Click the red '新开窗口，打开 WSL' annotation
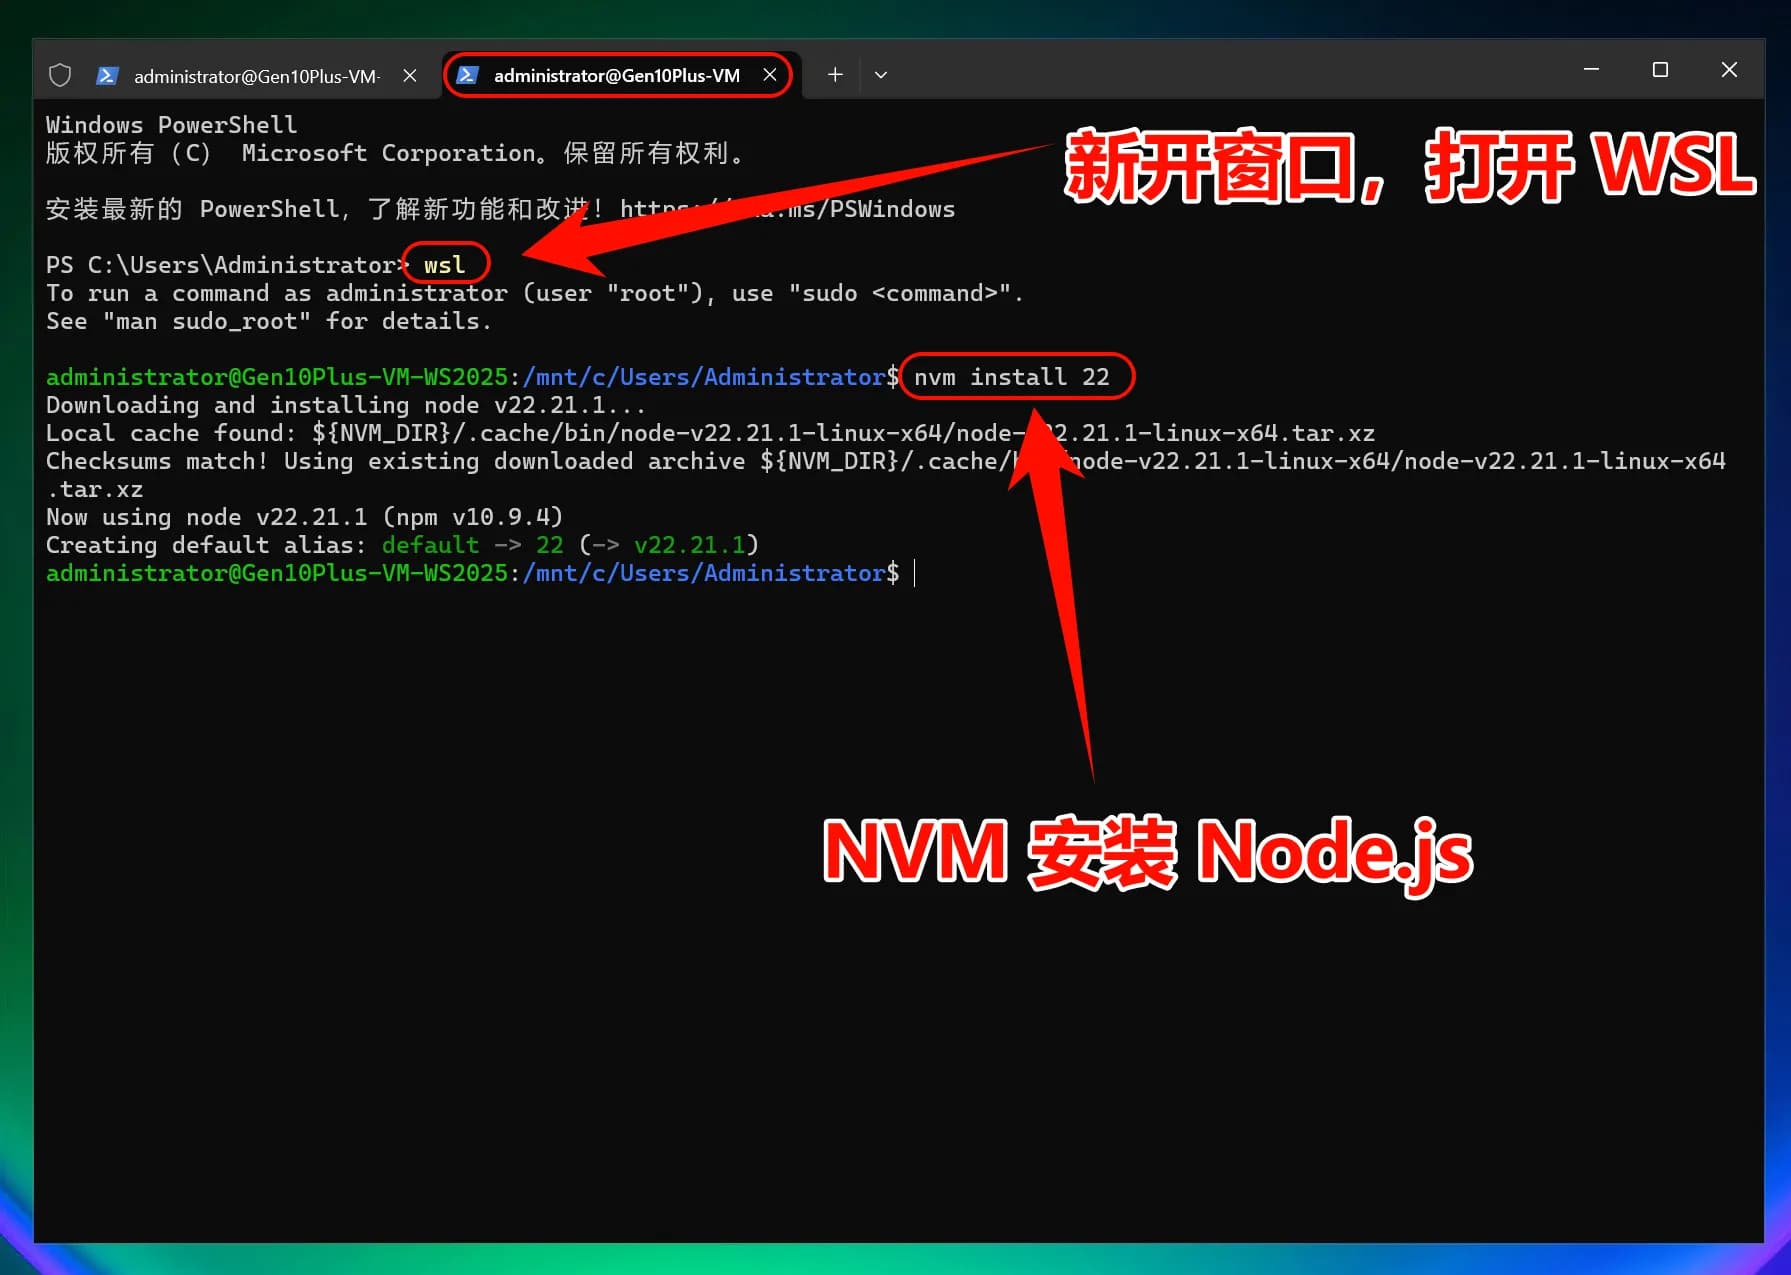The width and height of the screenshot is (1791, 1275). click(x=1408, y=166)
